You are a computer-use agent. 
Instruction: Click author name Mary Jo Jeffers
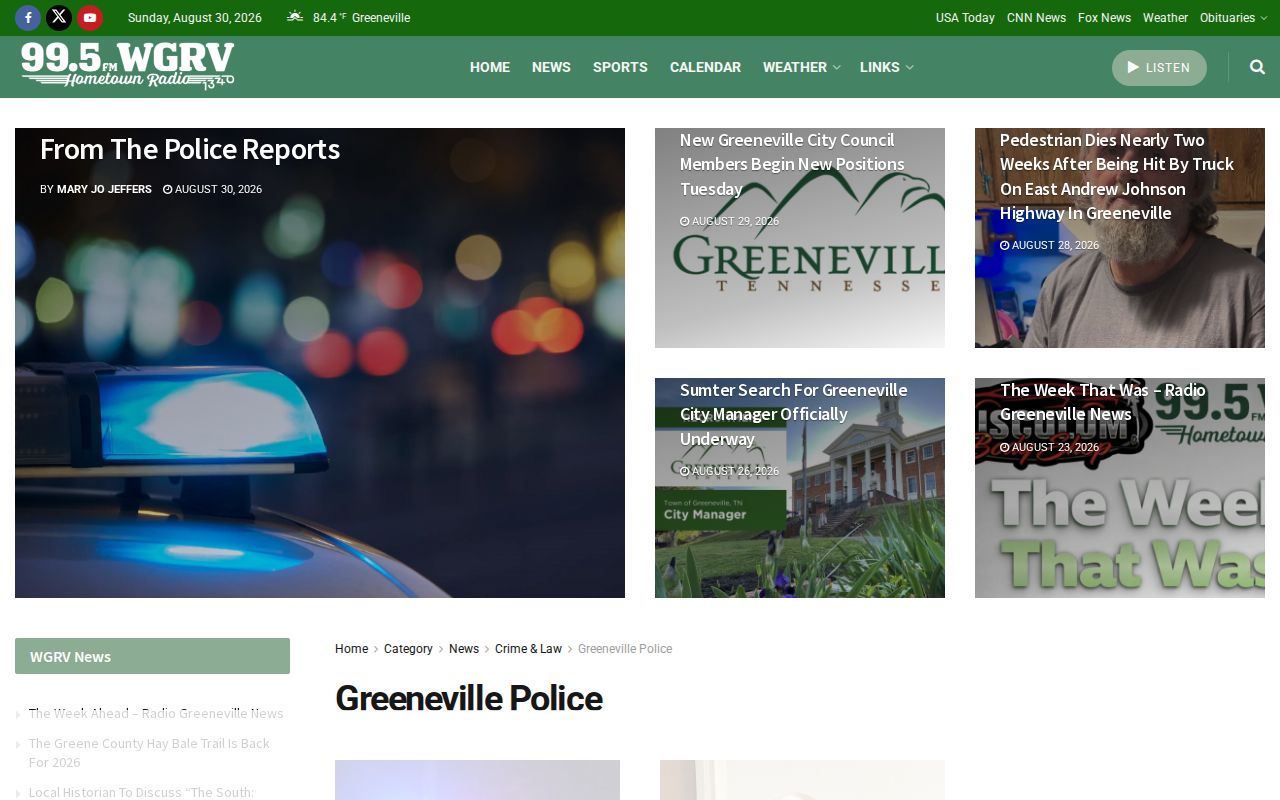tap(104, 189)
